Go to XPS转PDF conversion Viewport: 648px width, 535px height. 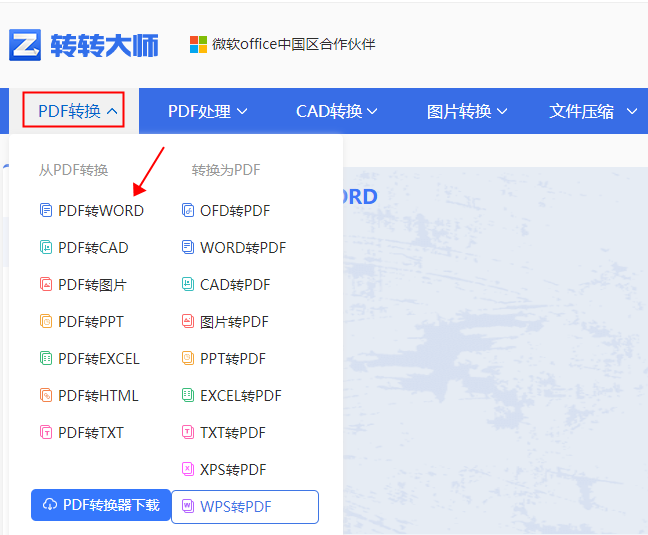pyautogui.click(x=224, y=469)
